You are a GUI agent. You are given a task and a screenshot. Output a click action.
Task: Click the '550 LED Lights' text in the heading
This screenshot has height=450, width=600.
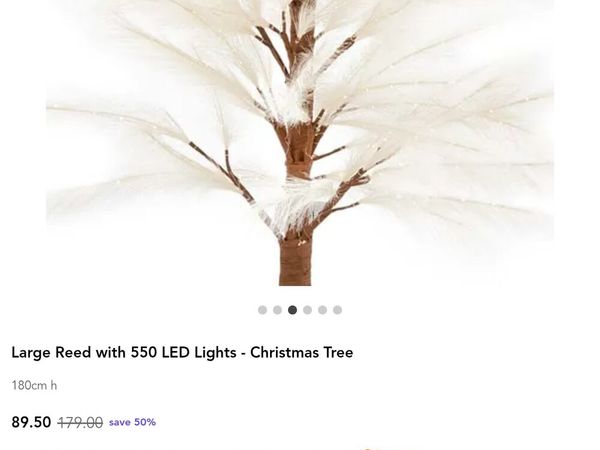(183, 352)
